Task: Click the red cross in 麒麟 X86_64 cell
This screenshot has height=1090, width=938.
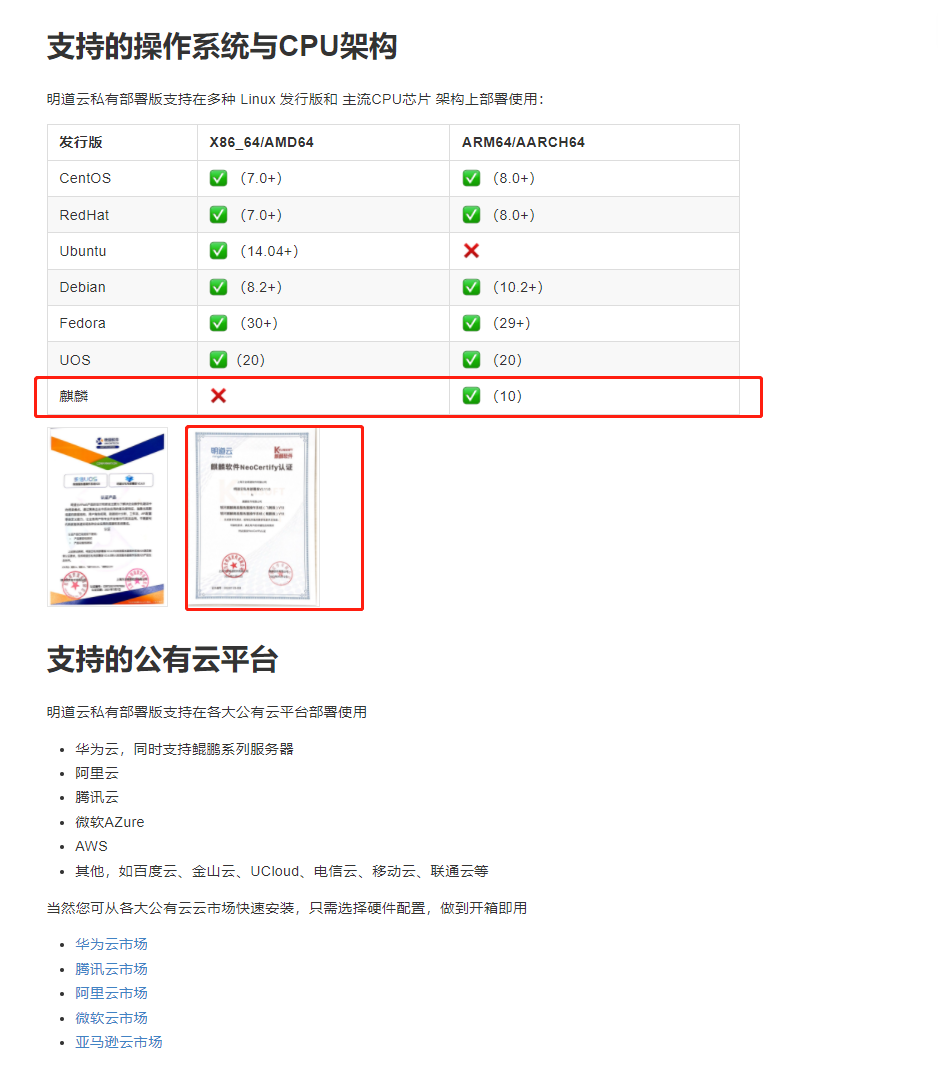Action: 218,396
